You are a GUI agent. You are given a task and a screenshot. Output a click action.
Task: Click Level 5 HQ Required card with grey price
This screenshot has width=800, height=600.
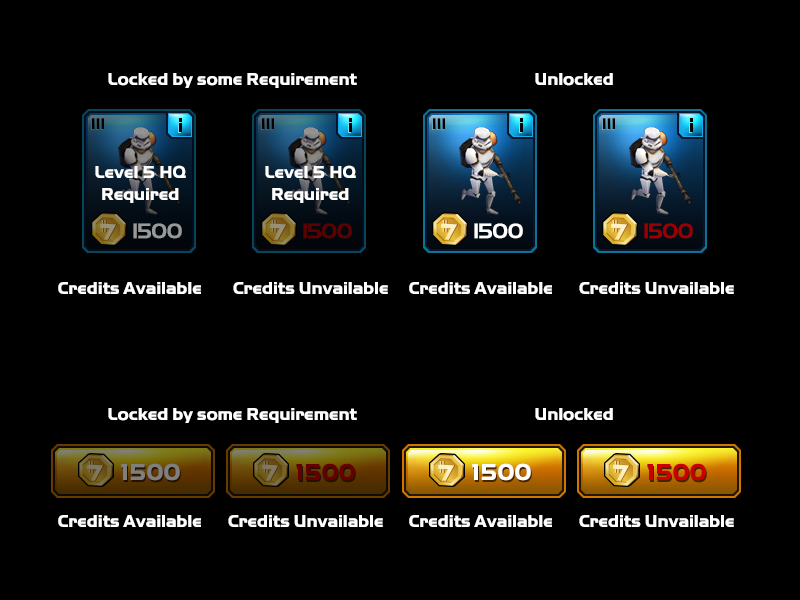click(139, 181)
